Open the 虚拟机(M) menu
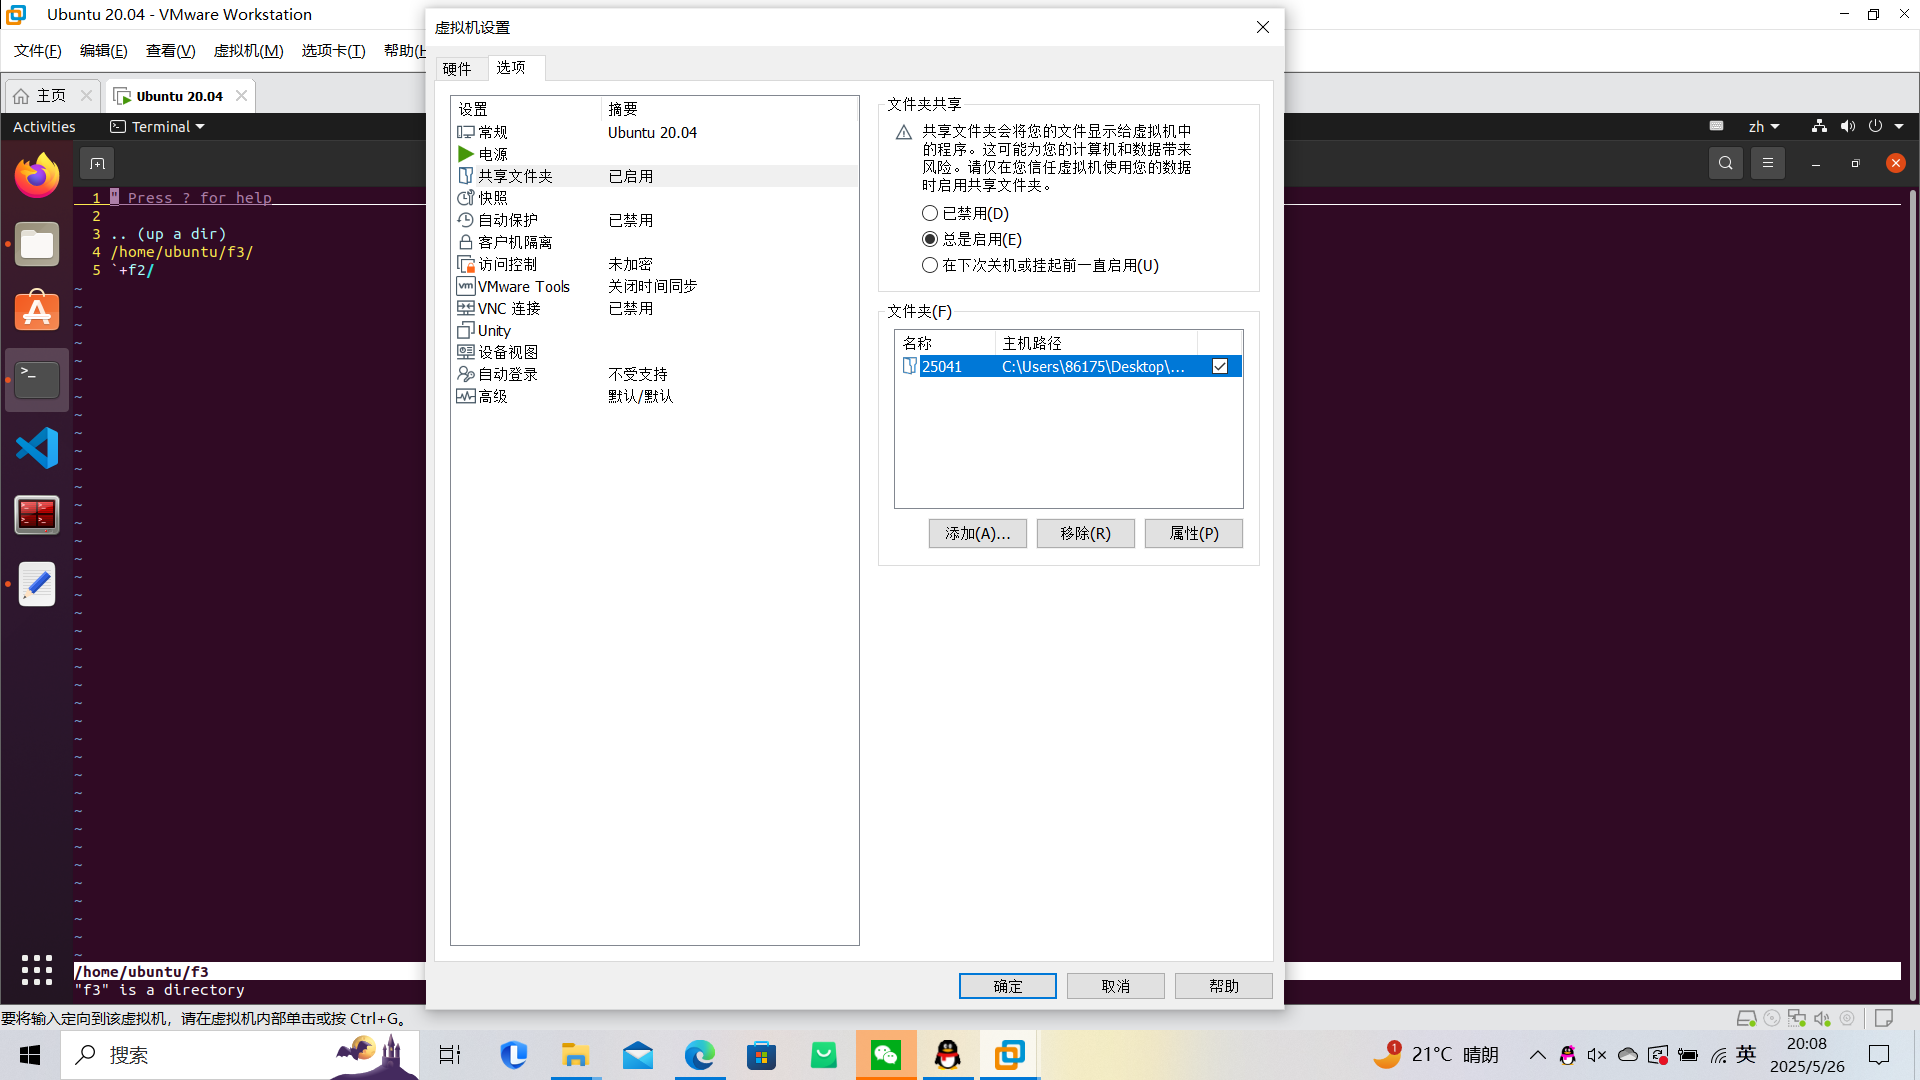The height and width of the screenshot is (1080, 1920). click(248, 51)
